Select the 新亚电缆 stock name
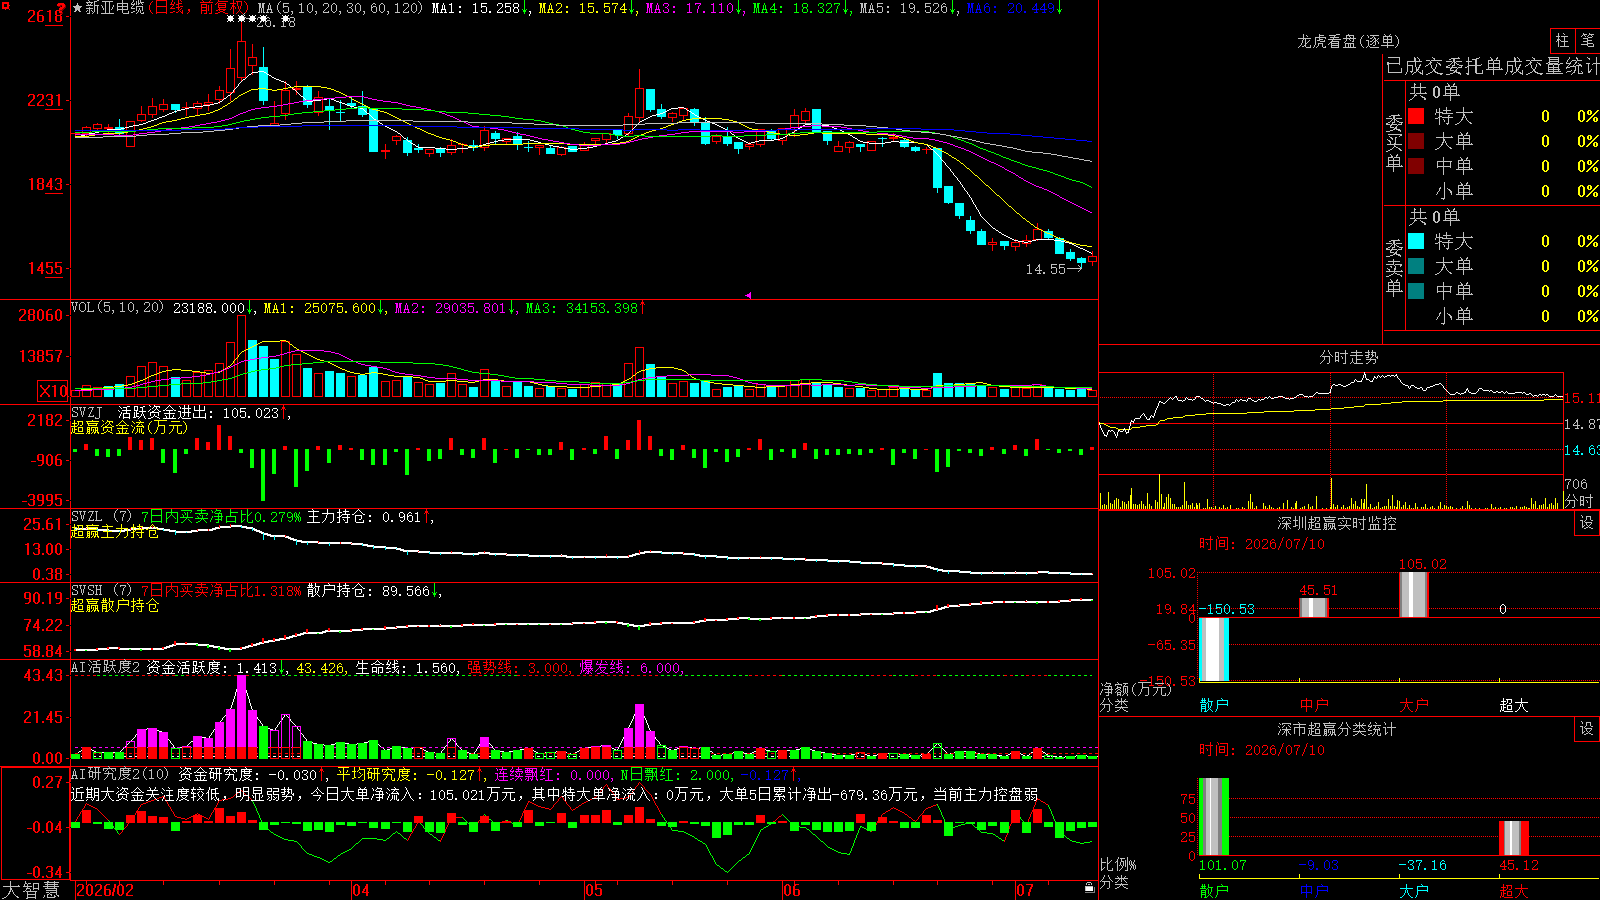This screenshot has height=900, width=1600. (115, 8)
